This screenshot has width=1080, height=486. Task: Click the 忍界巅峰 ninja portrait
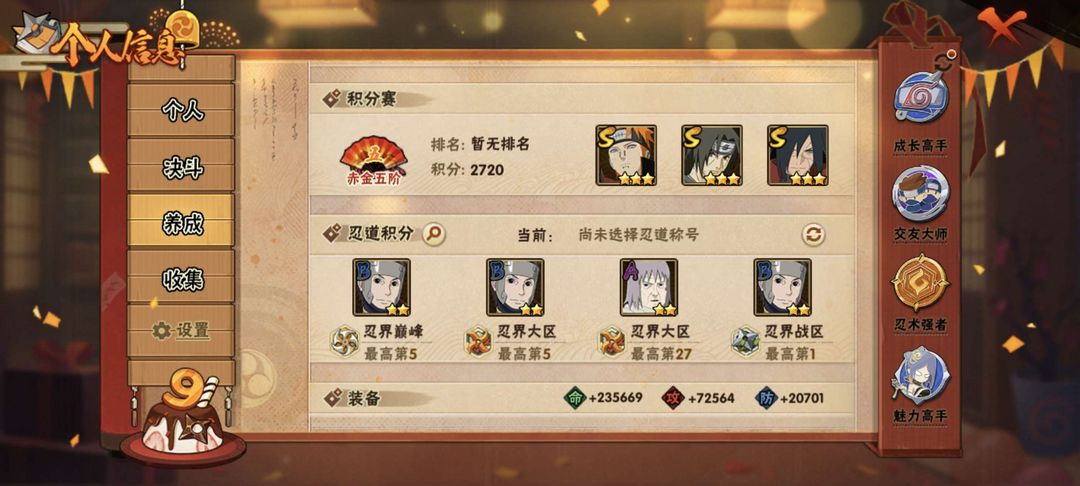tap(381, 287)
